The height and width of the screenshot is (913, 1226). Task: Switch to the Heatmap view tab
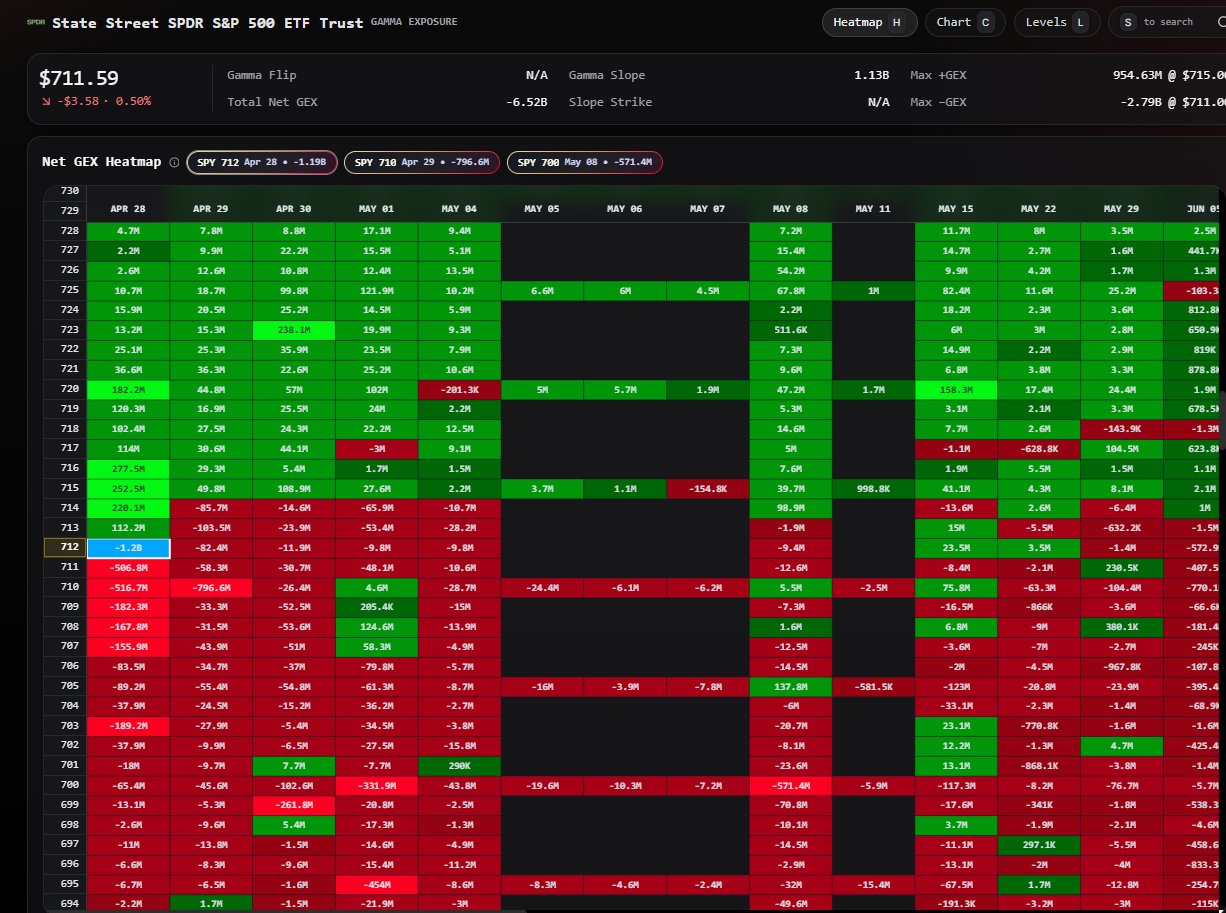pos(868,22)
